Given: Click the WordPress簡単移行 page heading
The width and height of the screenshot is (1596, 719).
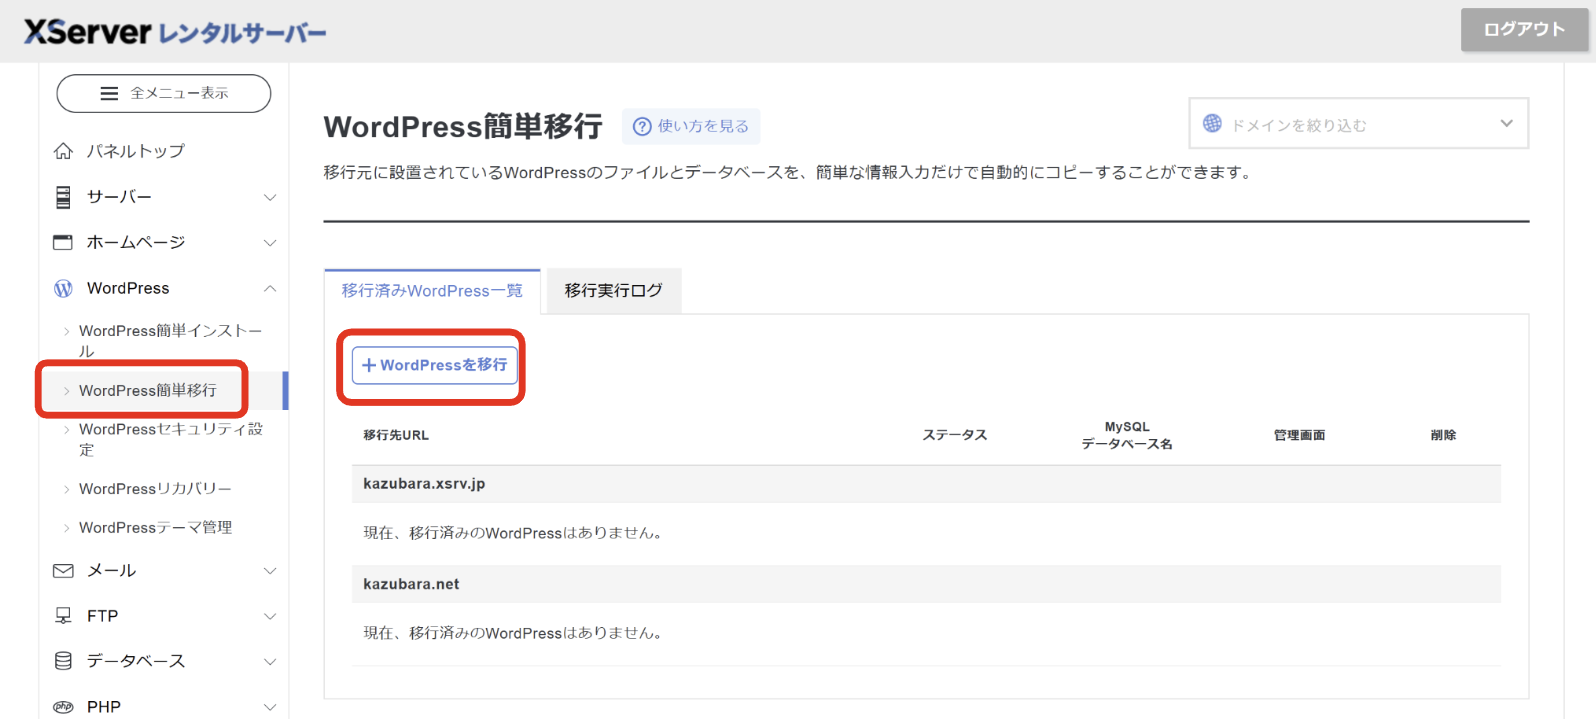Looking at the screenshot, I should [463, 127].
